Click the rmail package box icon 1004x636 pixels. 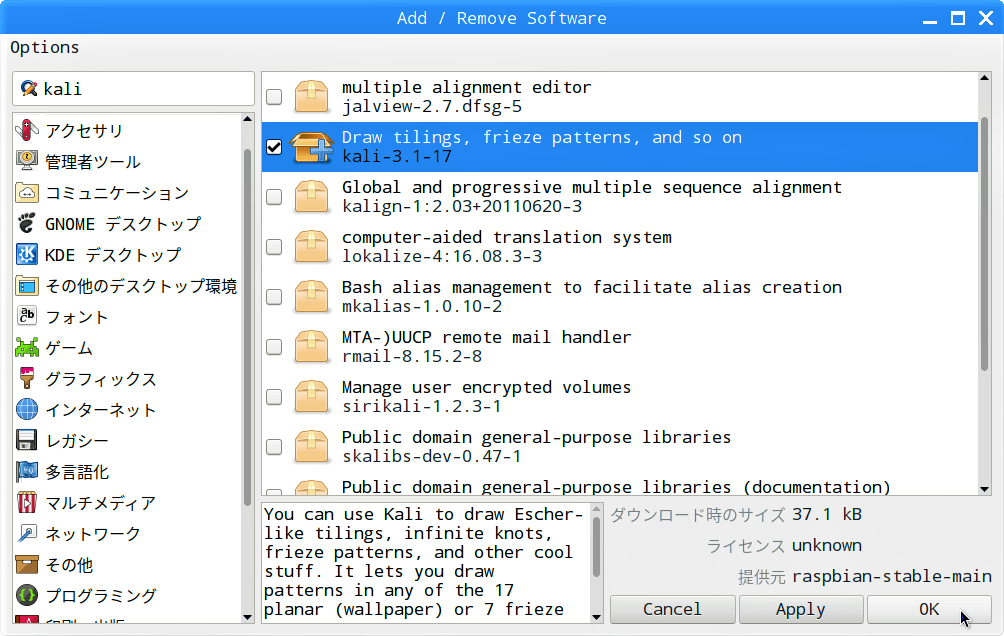point(312,347)
